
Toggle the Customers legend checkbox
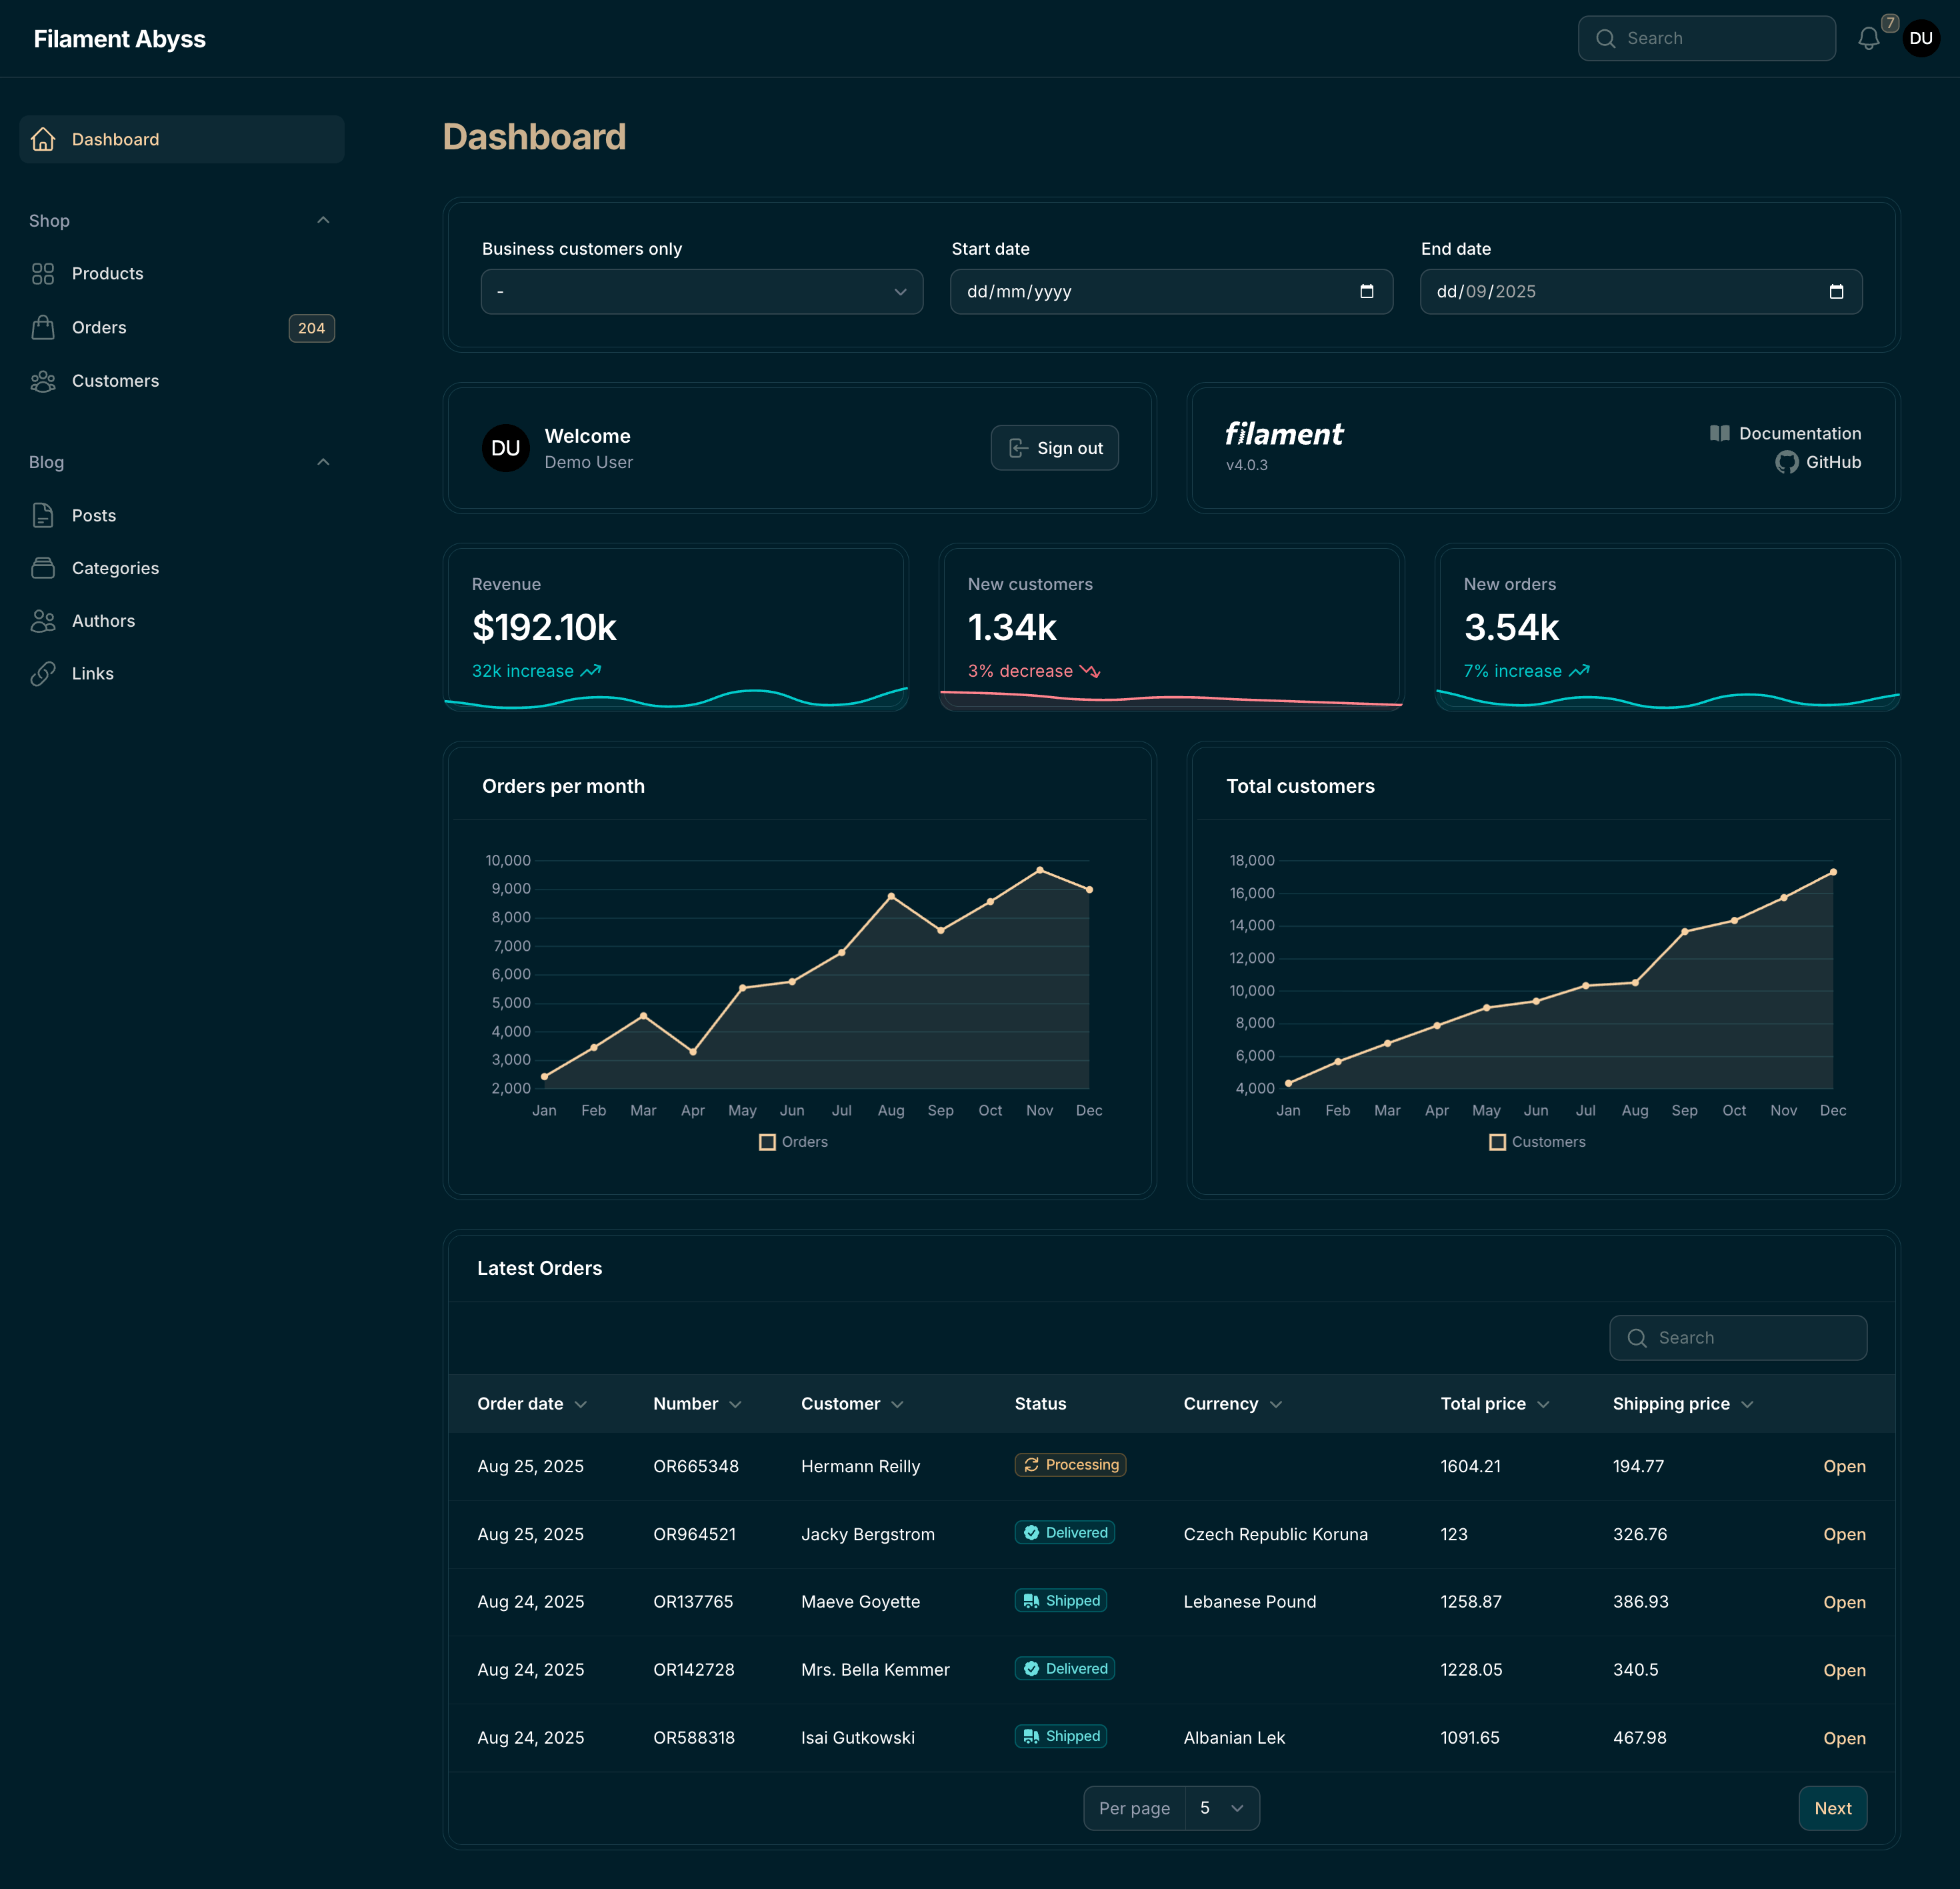pyautogui.click(x=1498, y=1141)
